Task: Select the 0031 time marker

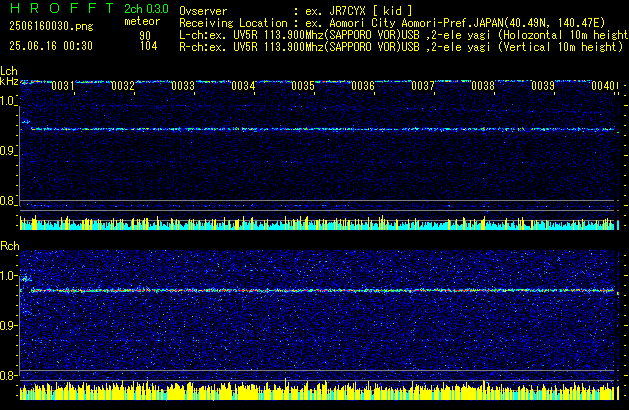Action: pos(63,86)
